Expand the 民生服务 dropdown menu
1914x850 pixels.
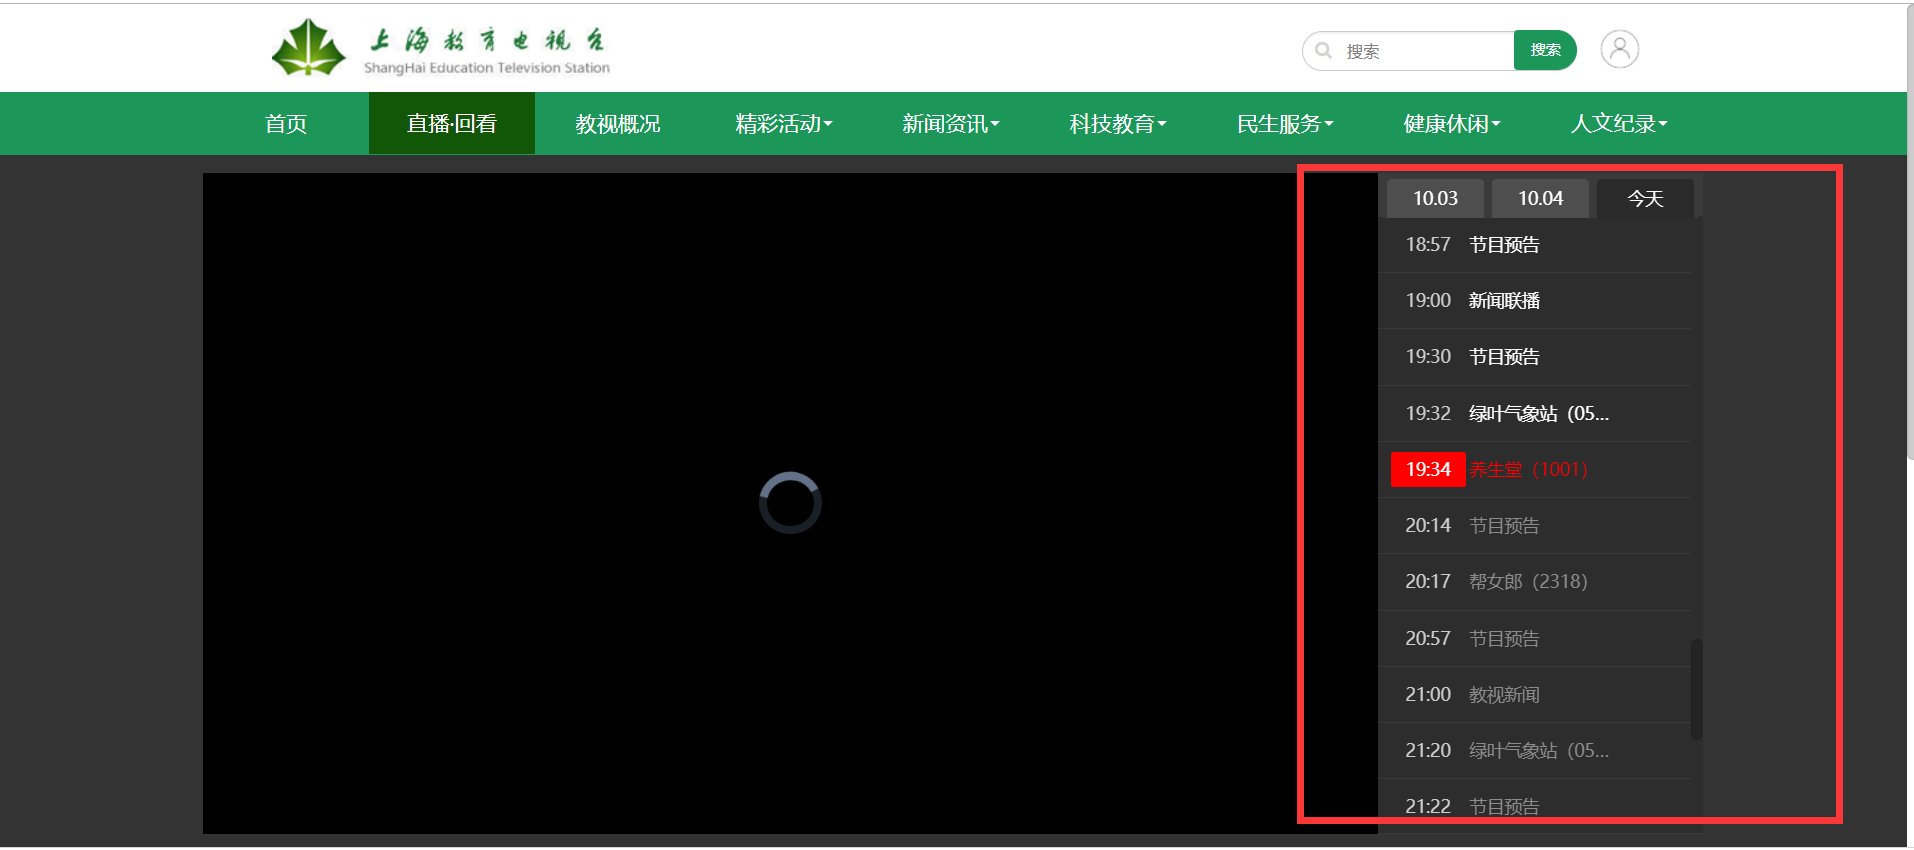pos(1284,124)
